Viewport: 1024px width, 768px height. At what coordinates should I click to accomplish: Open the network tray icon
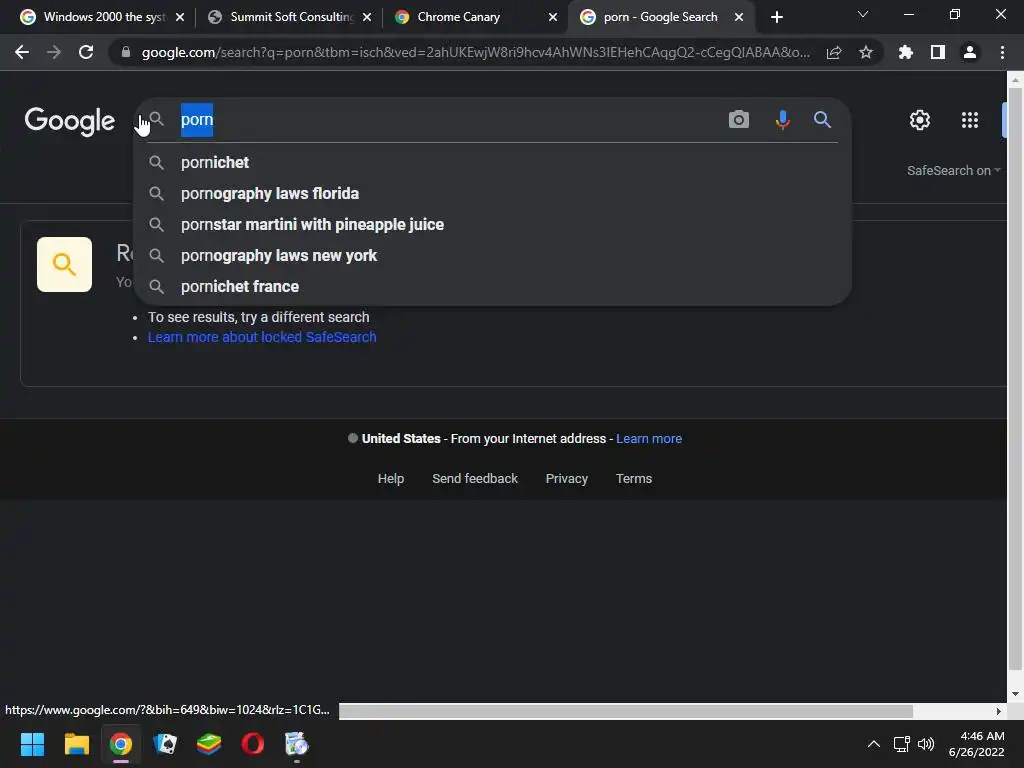[901, 744]
